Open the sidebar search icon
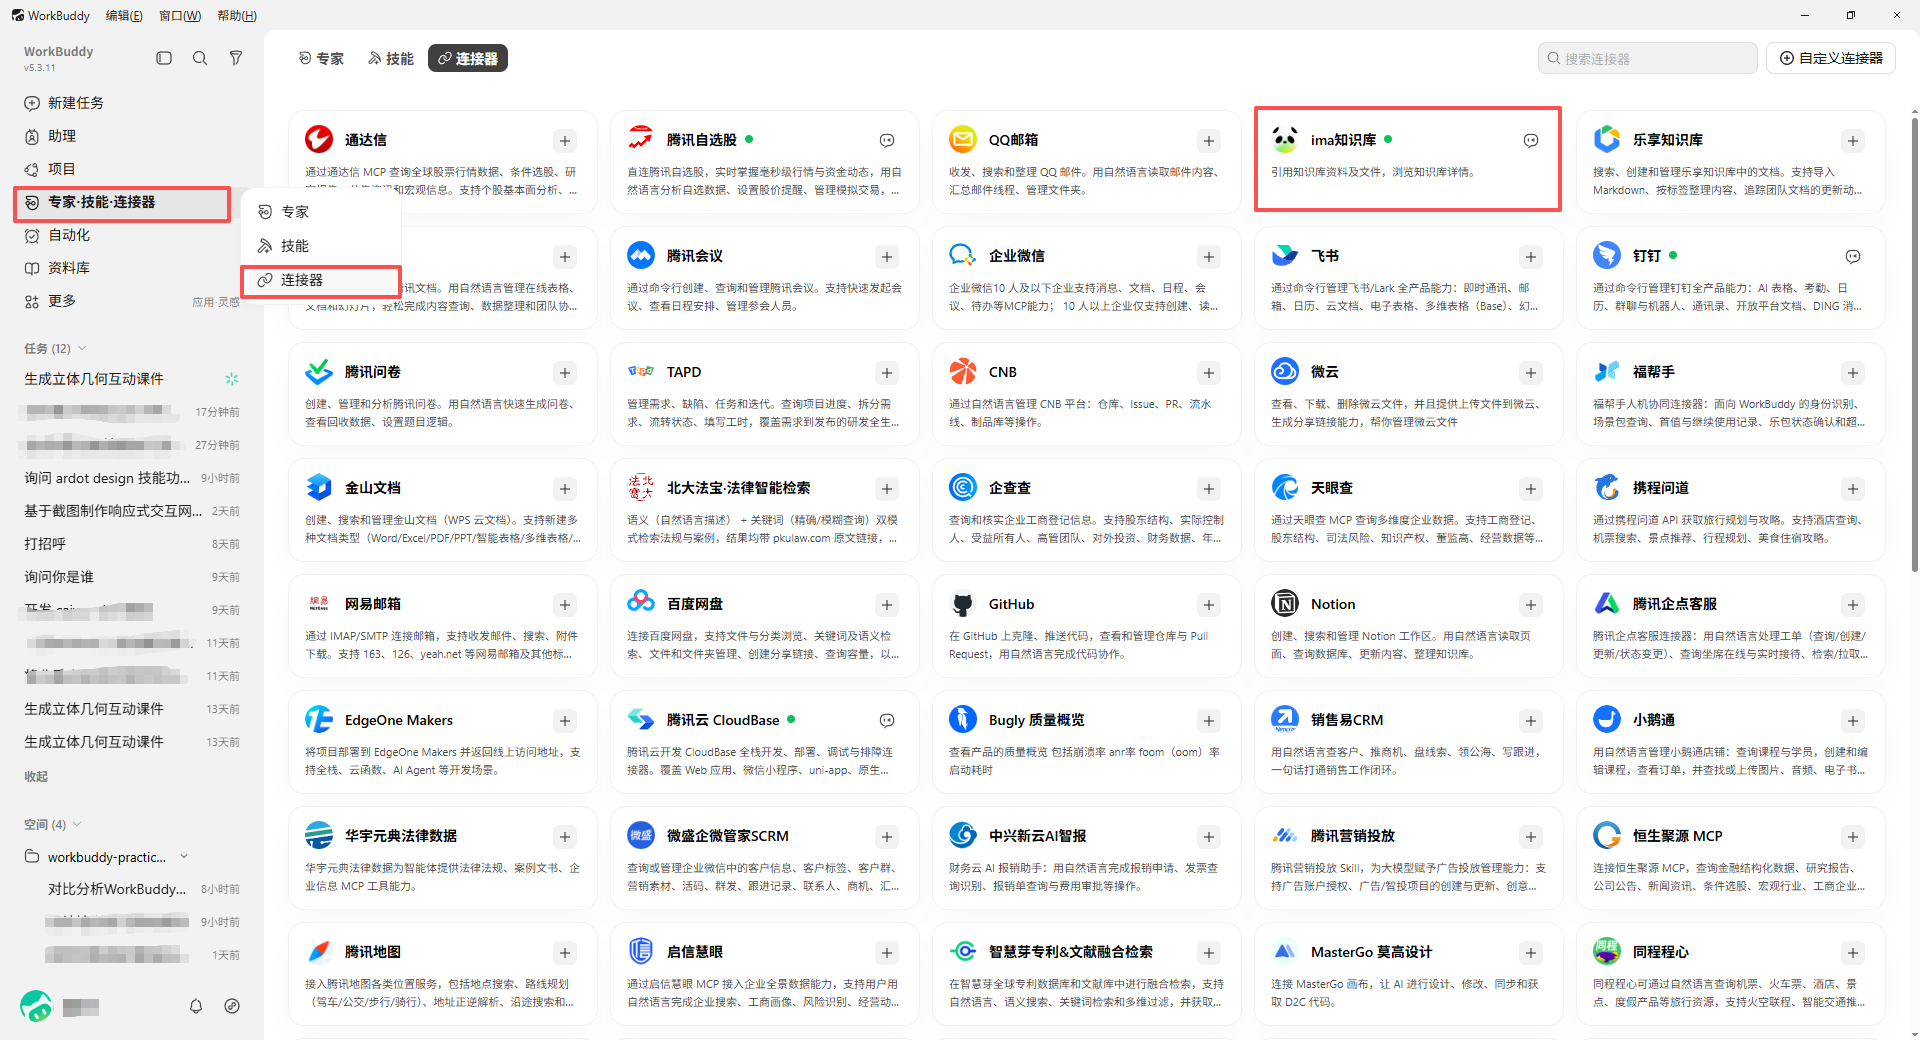 coord(200,58)
